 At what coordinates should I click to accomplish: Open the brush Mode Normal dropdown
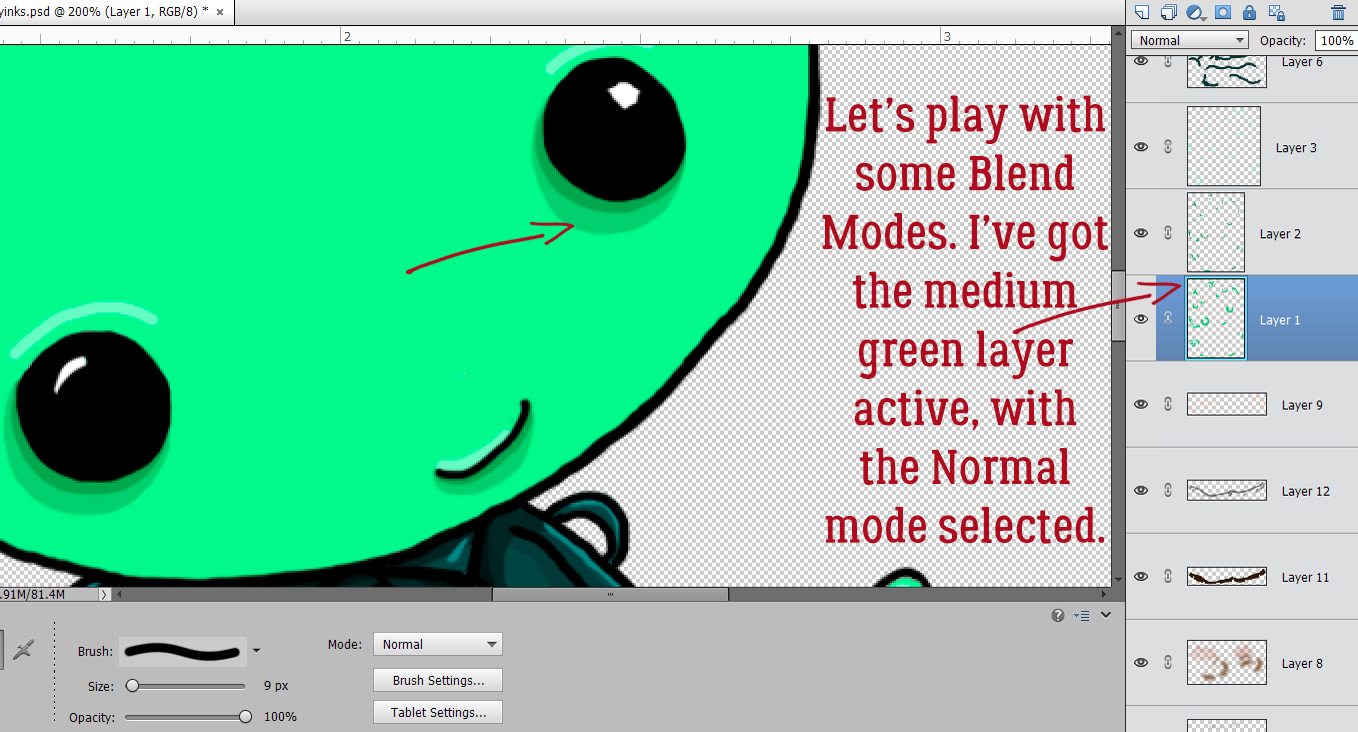click(x=438, y=644)
